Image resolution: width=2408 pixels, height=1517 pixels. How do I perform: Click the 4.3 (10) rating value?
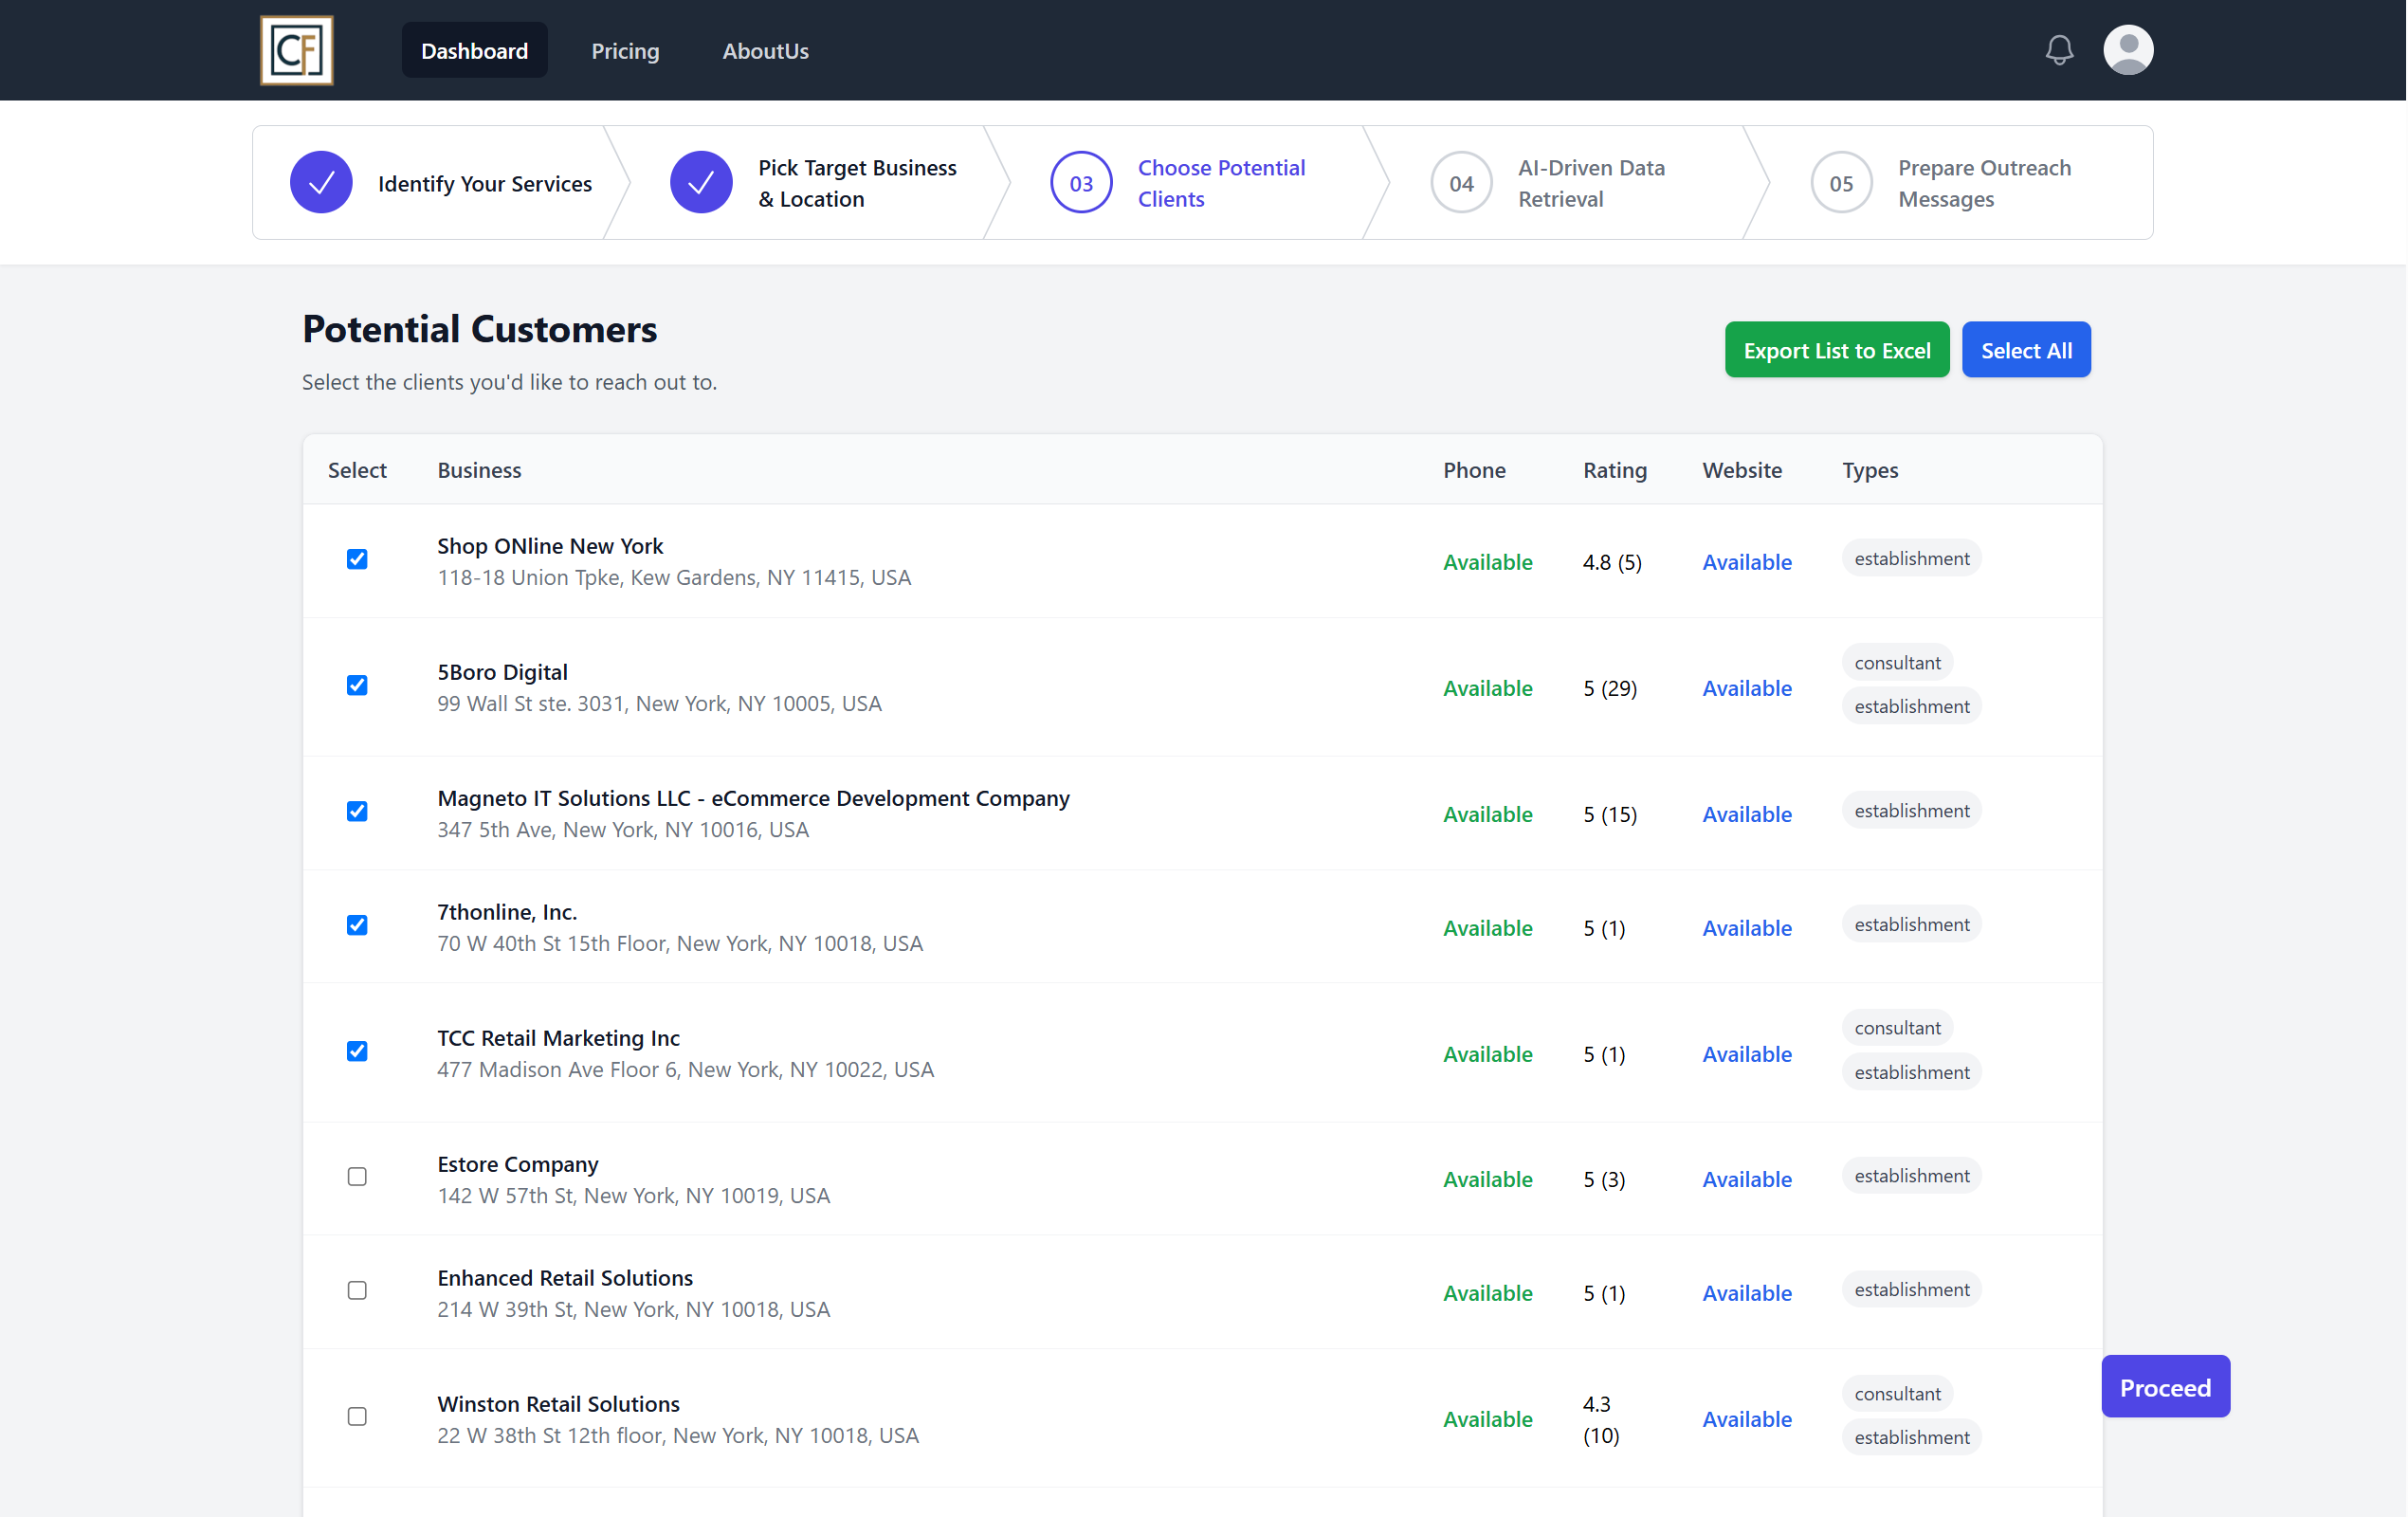(x=1601, y=1419)
